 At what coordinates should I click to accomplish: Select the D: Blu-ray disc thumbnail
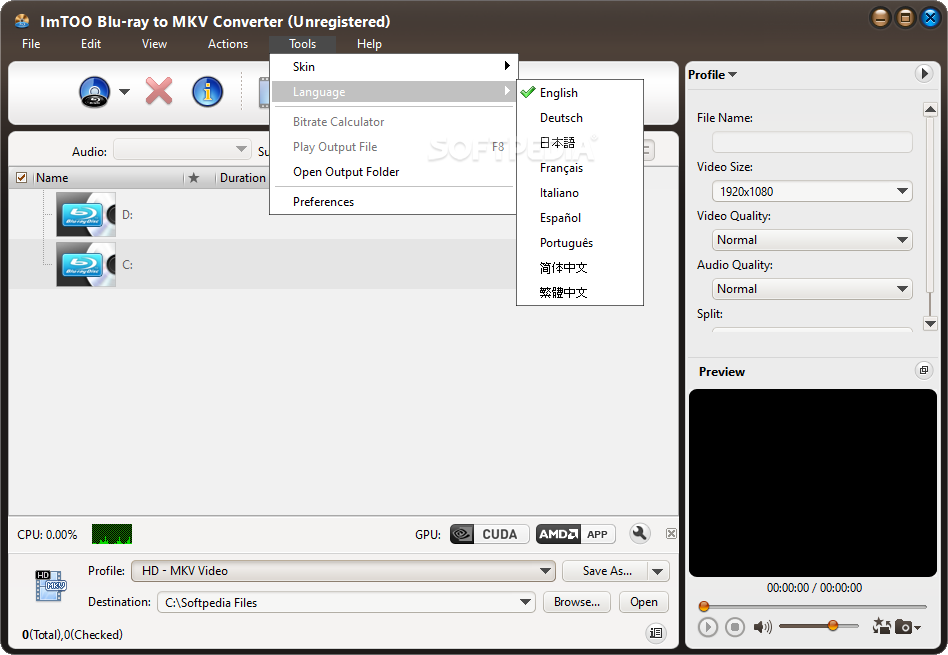pyautogui.click(x=86, y=214)
